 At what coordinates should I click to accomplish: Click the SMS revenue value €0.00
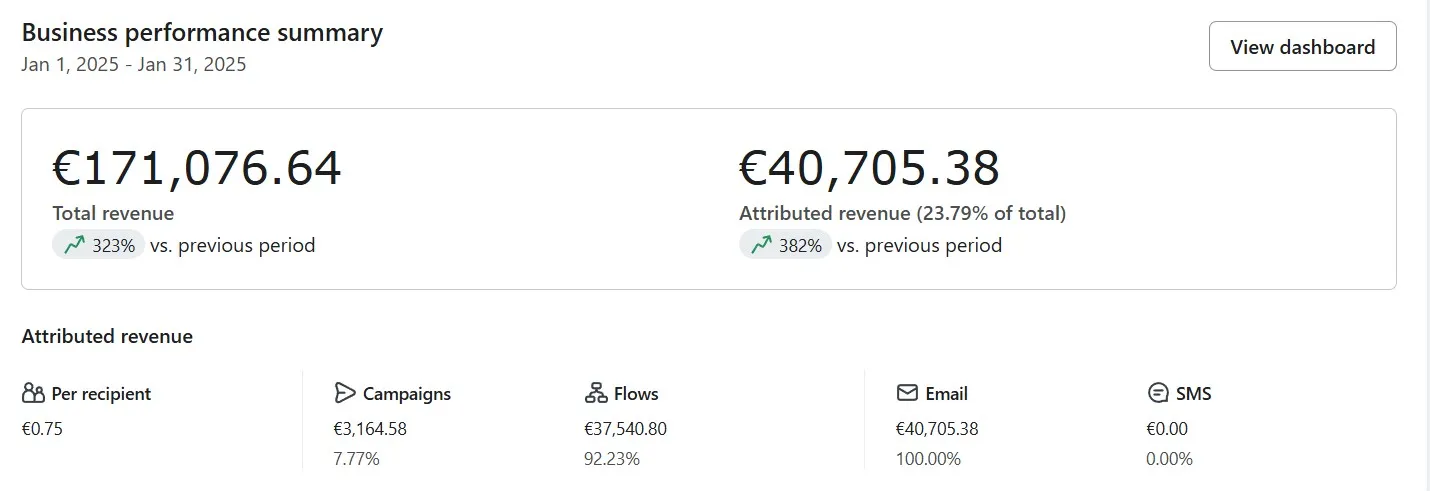tap(1167, 429)
